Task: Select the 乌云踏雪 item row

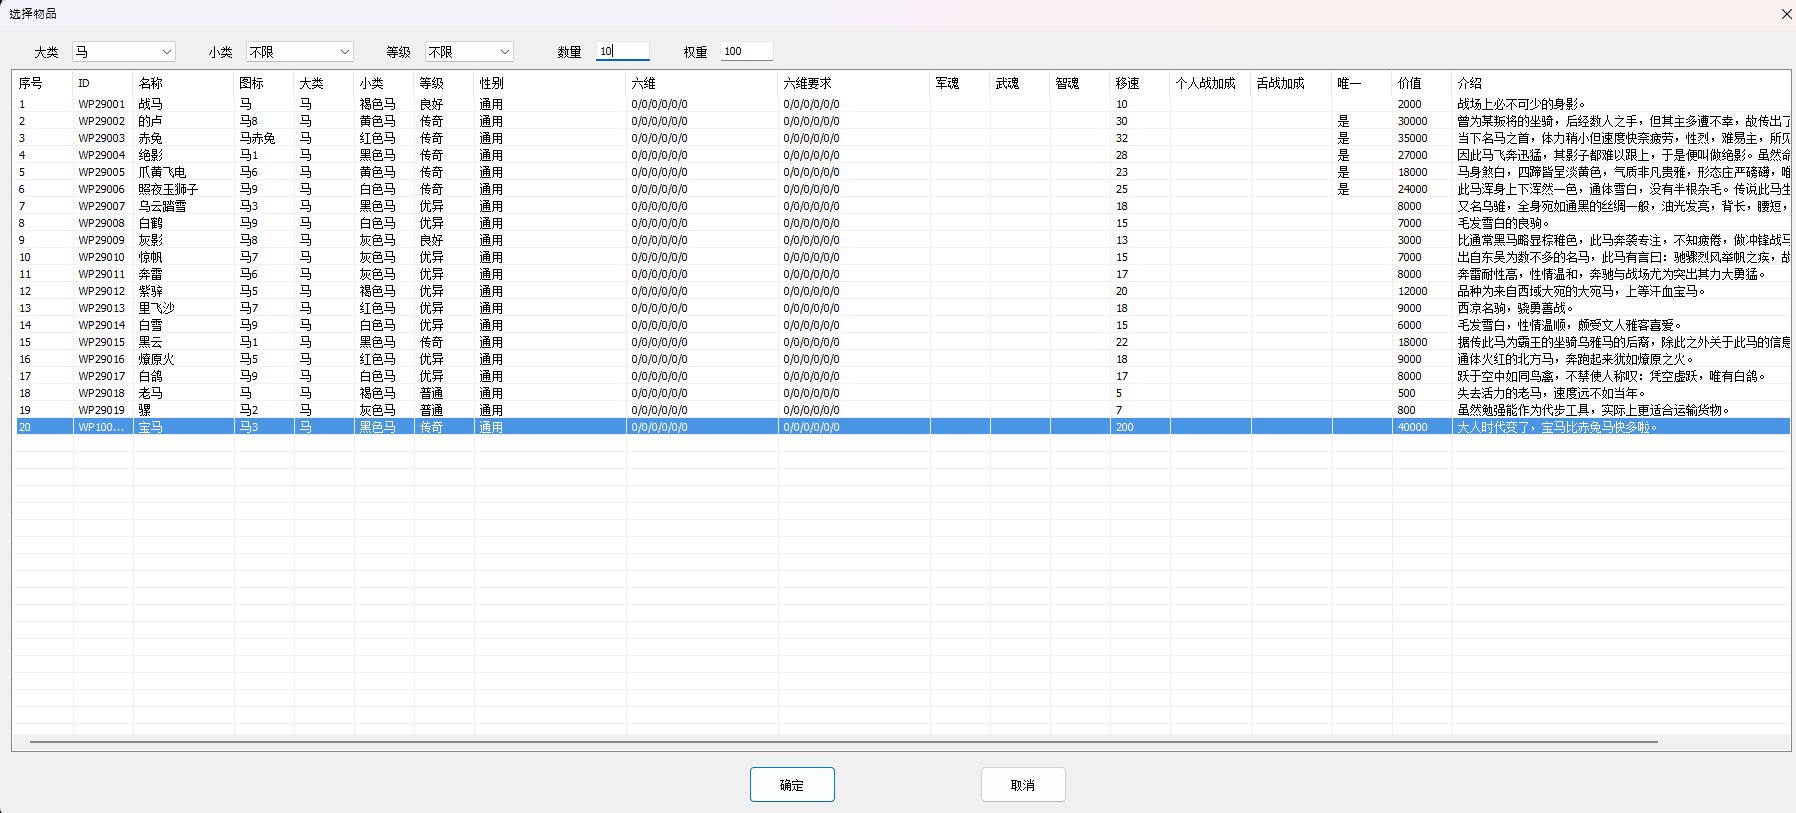Action: coord(162,206)
